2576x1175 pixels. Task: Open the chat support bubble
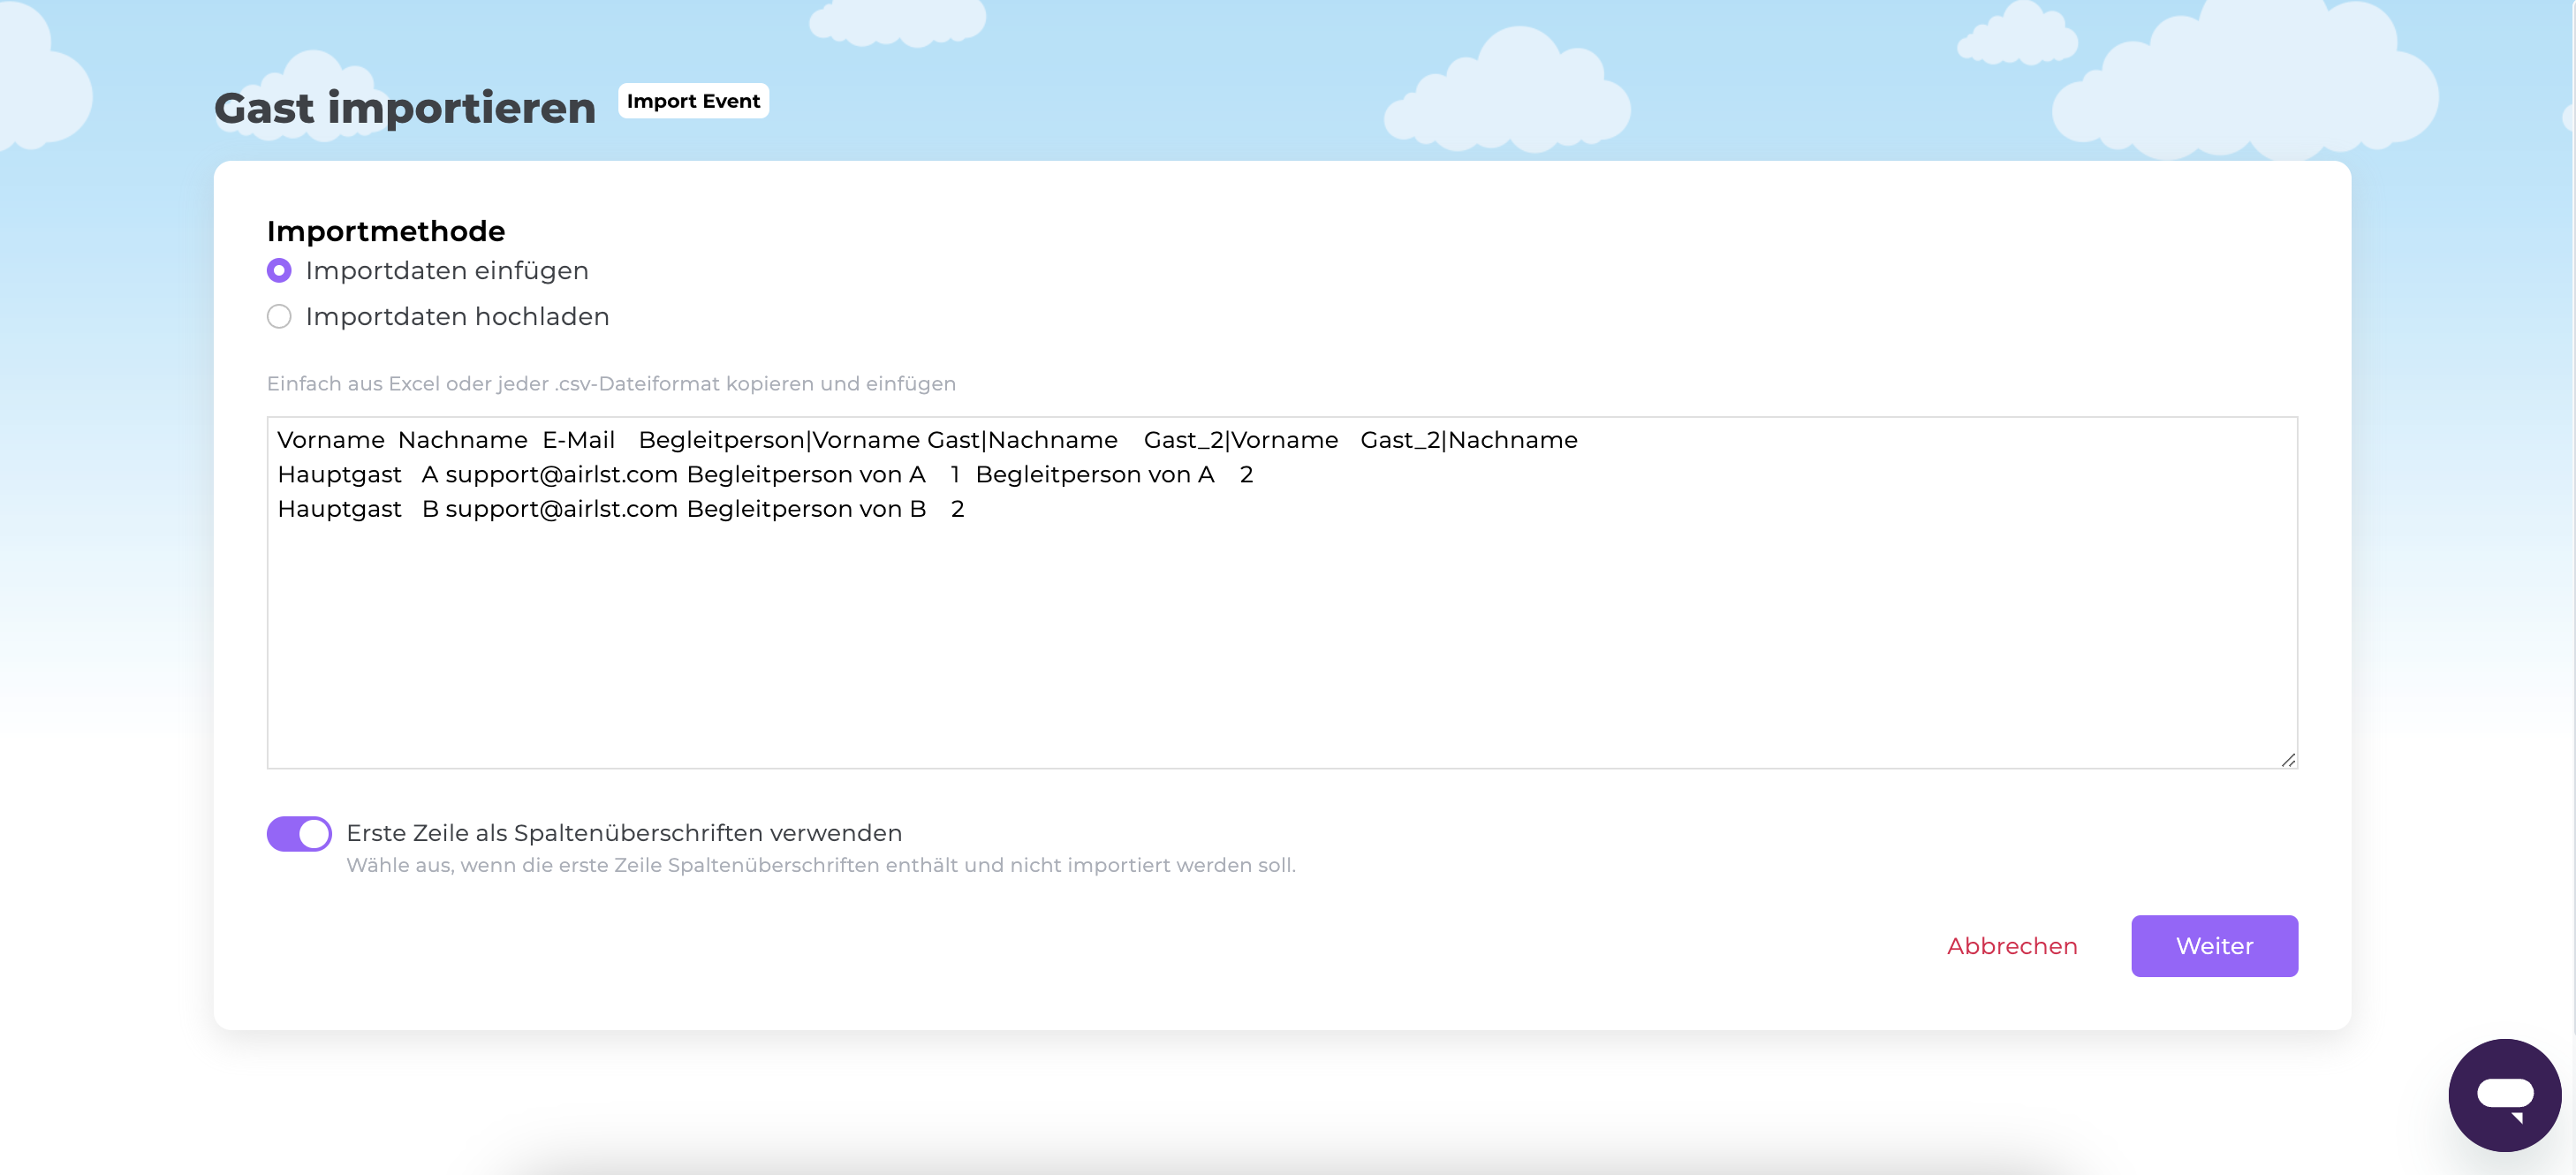point(2504,1095)
